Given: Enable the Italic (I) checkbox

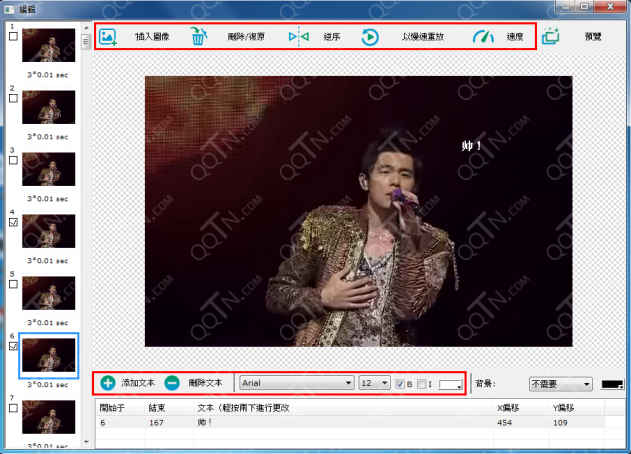Looking at the screenshot, I should pos(421,384).
